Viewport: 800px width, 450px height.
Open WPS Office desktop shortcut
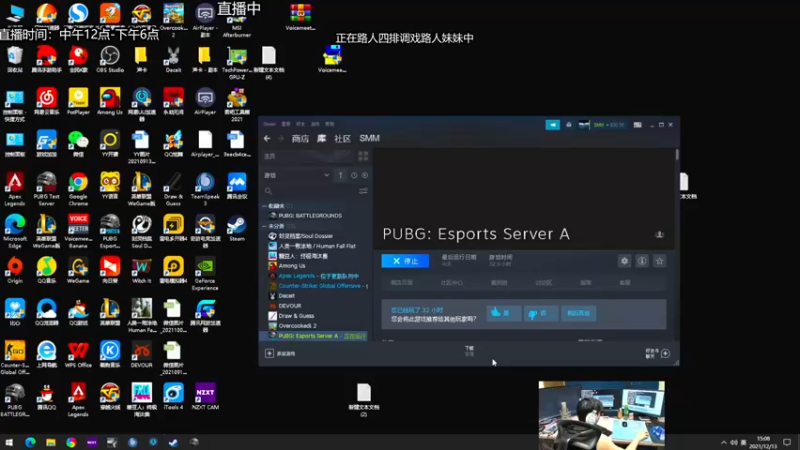pyautogui.click(x=78, y=354)
